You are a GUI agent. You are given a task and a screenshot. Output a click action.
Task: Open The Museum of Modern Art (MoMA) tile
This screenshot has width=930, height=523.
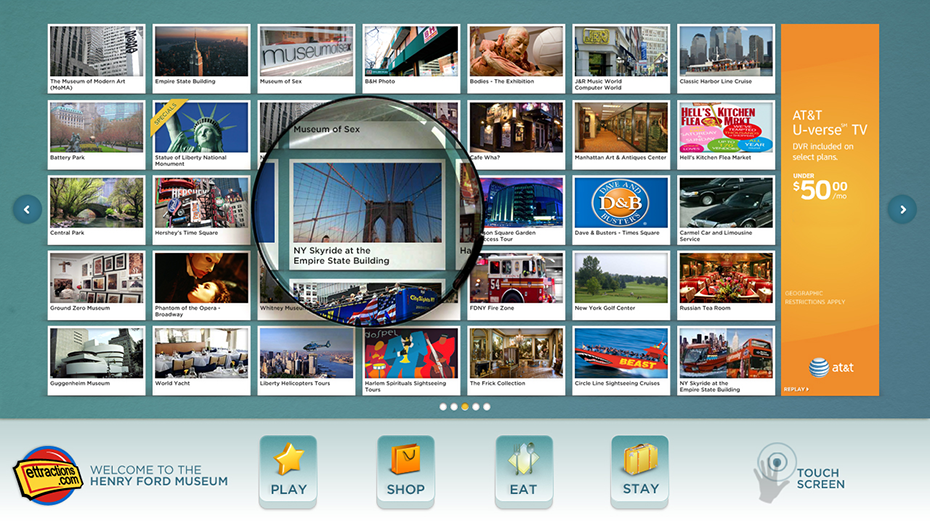pyautogui.click(x=97, y=59)
